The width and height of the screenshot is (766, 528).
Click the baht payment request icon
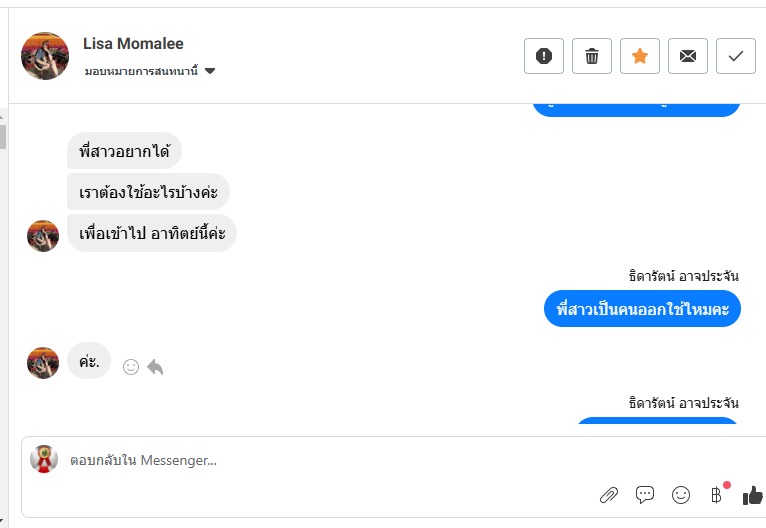tap(716, 494)
